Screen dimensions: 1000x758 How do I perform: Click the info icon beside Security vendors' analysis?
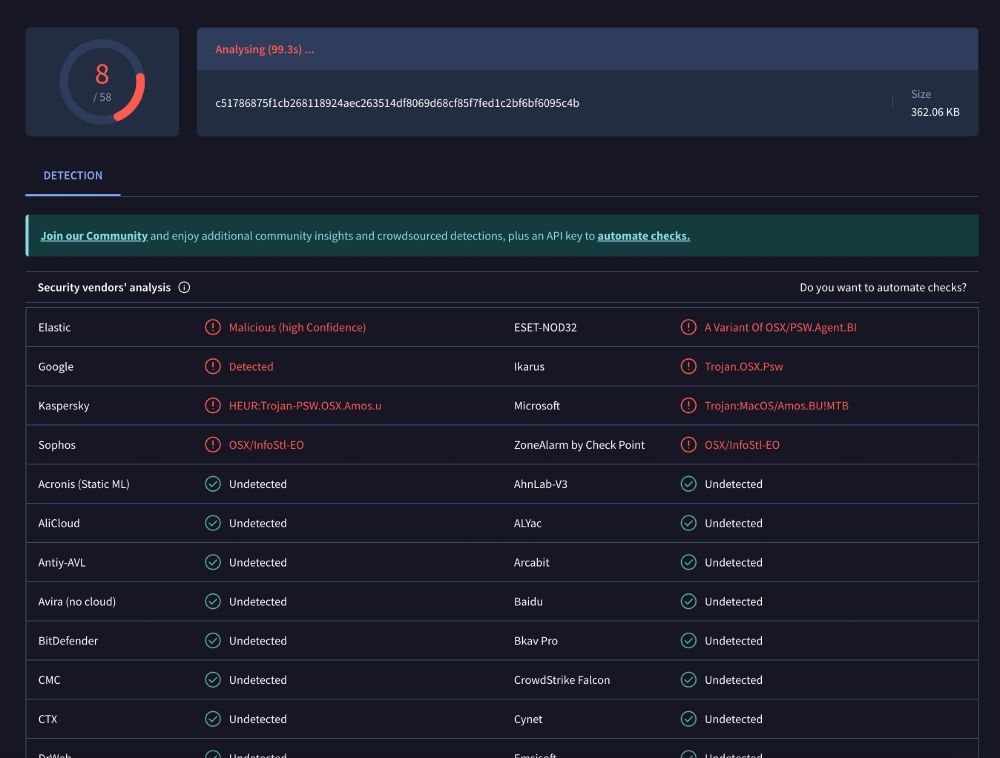tap(184, 288)
